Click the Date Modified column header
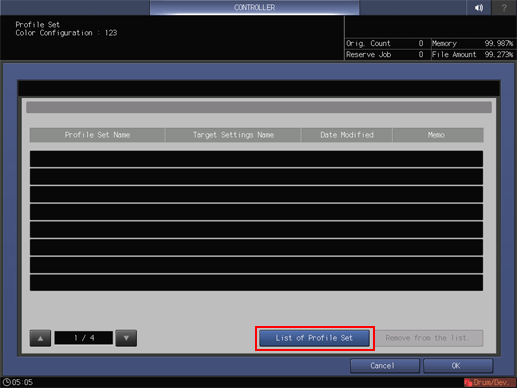Screen dimensions: 517x388 click(x=347, y=135)
